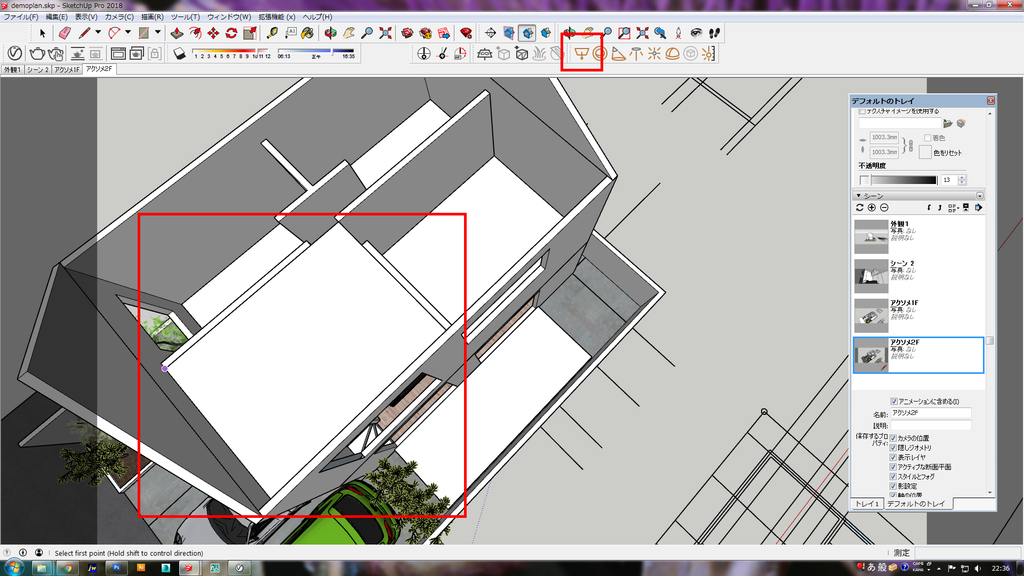The height and width of the screenshot is (576, 1024).
Task: Toggle 着色 checkbox in material panel
Action: (927, 138)
